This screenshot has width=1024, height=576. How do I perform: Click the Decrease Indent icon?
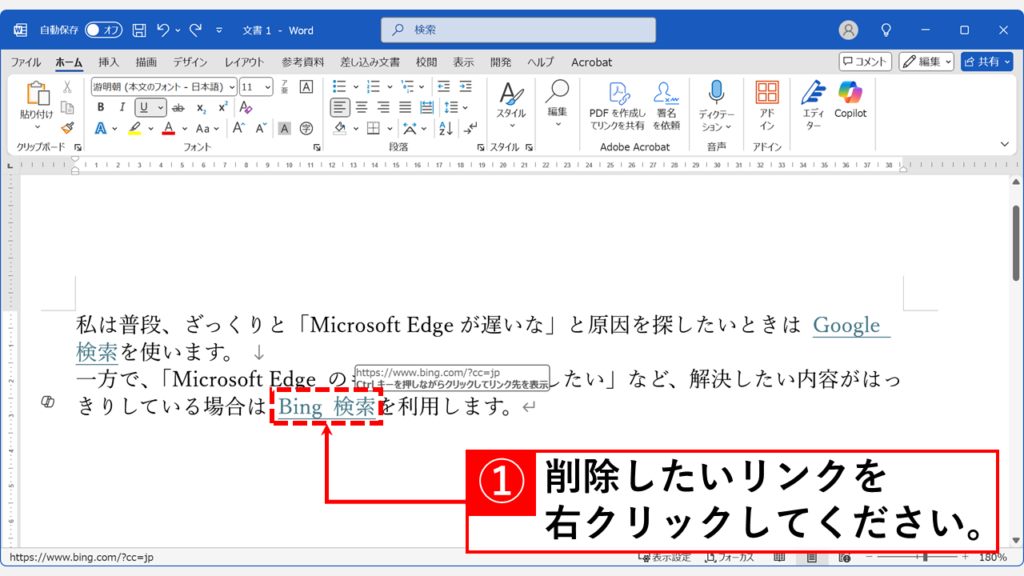[443, 87]
